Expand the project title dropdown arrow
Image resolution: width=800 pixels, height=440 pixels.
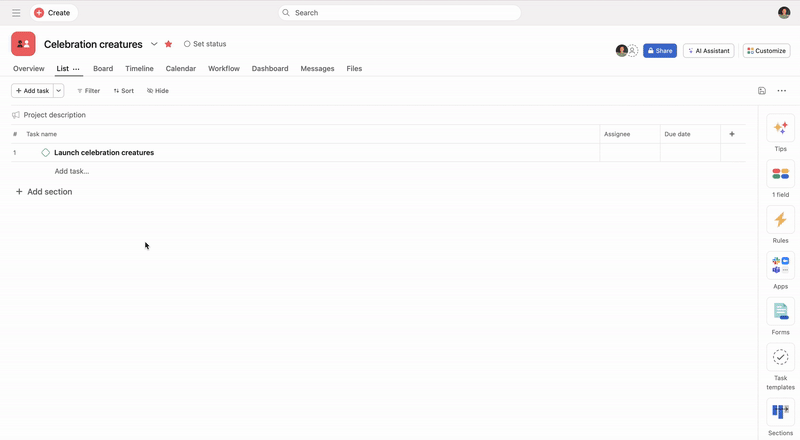[x=154, y=44]
